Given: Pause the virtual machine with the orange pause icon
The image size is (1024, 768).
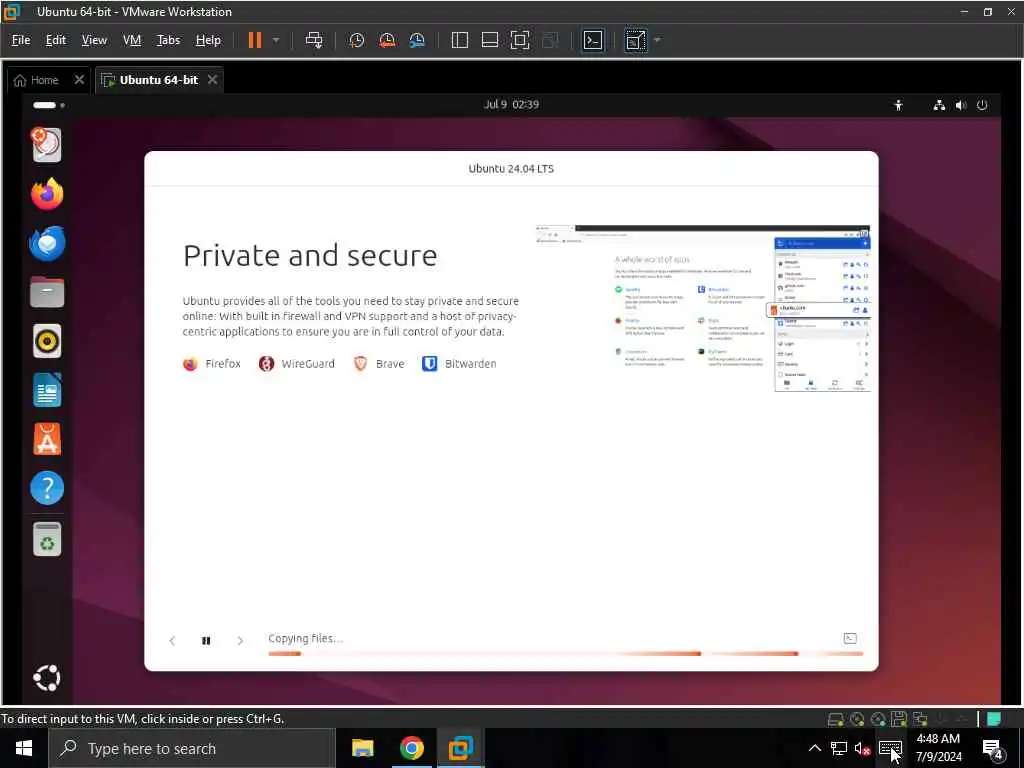Looking at the screenshot, I should tap(255, 40).
